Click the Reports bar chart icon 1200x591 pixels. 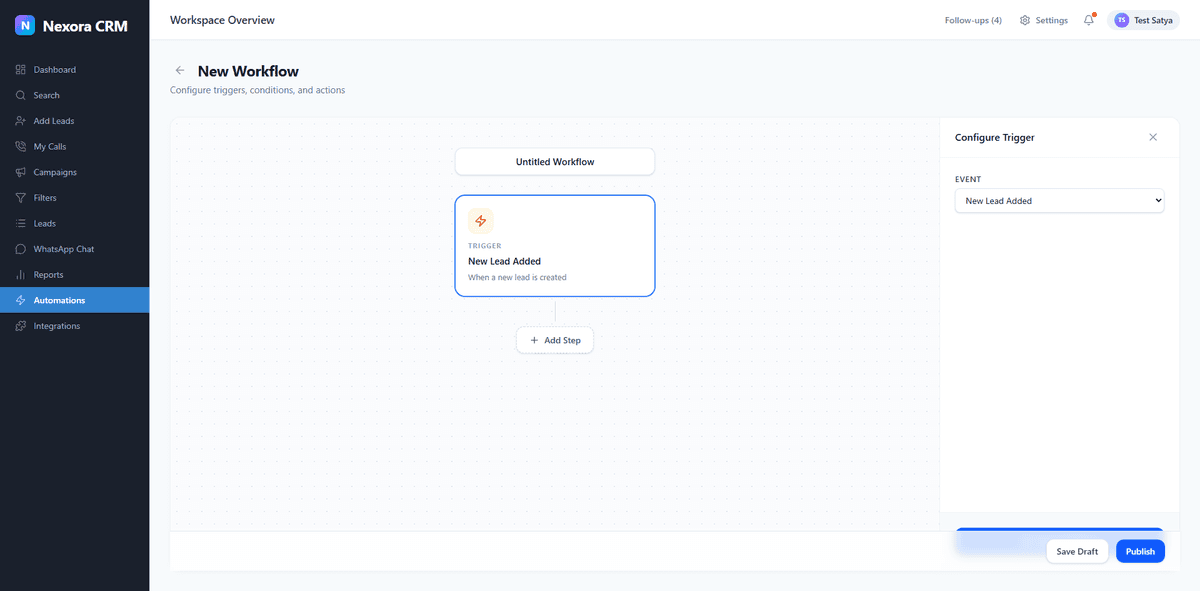pos(21,275)
